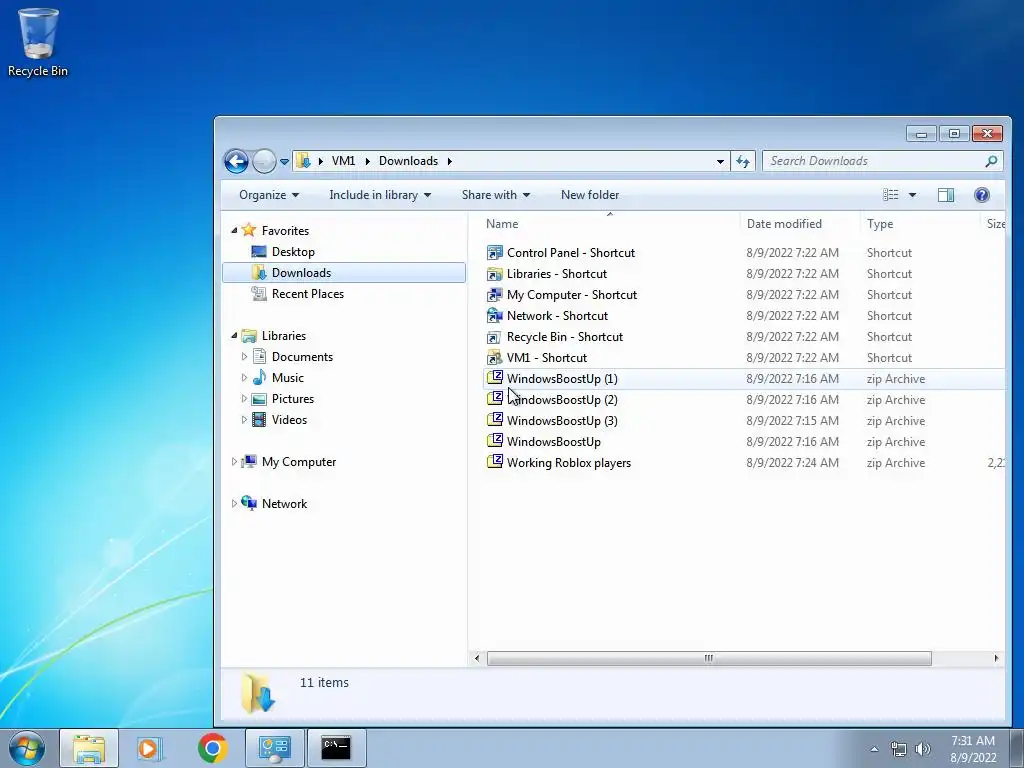Collapse the Favorites tree section
1024x768 pixels.
click(x=234, y=231)
